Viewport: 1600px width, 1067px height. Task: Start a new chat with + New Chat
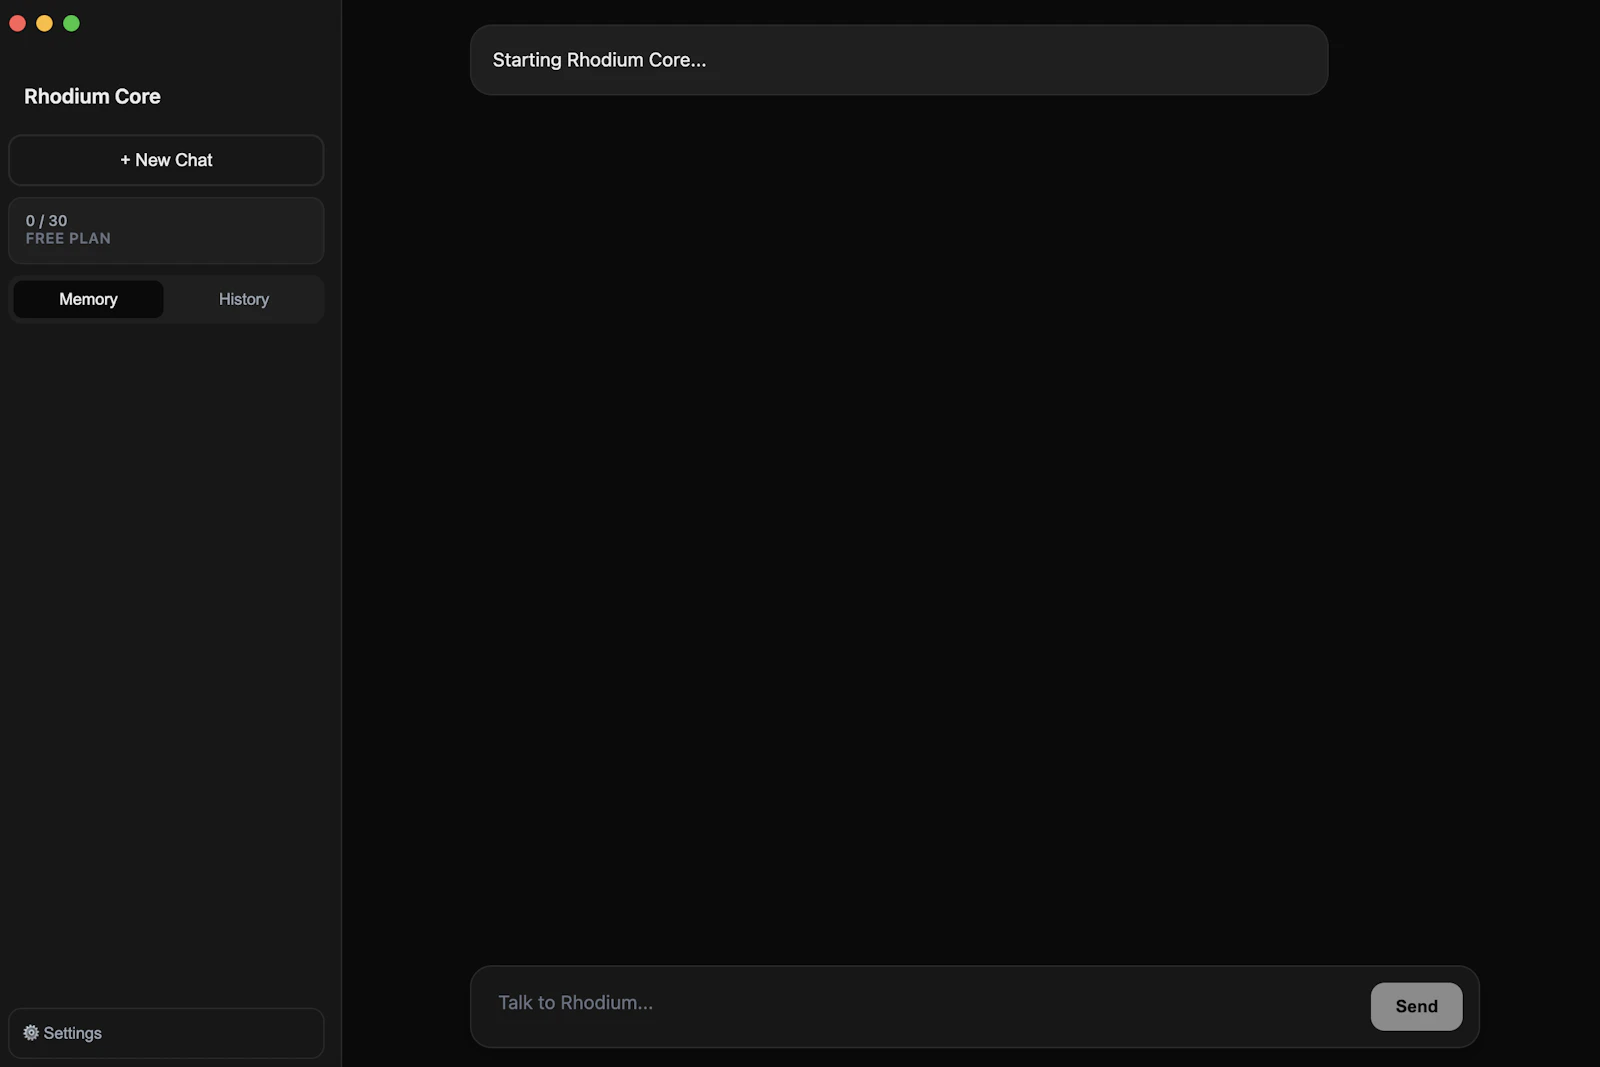tap(166, 160)
